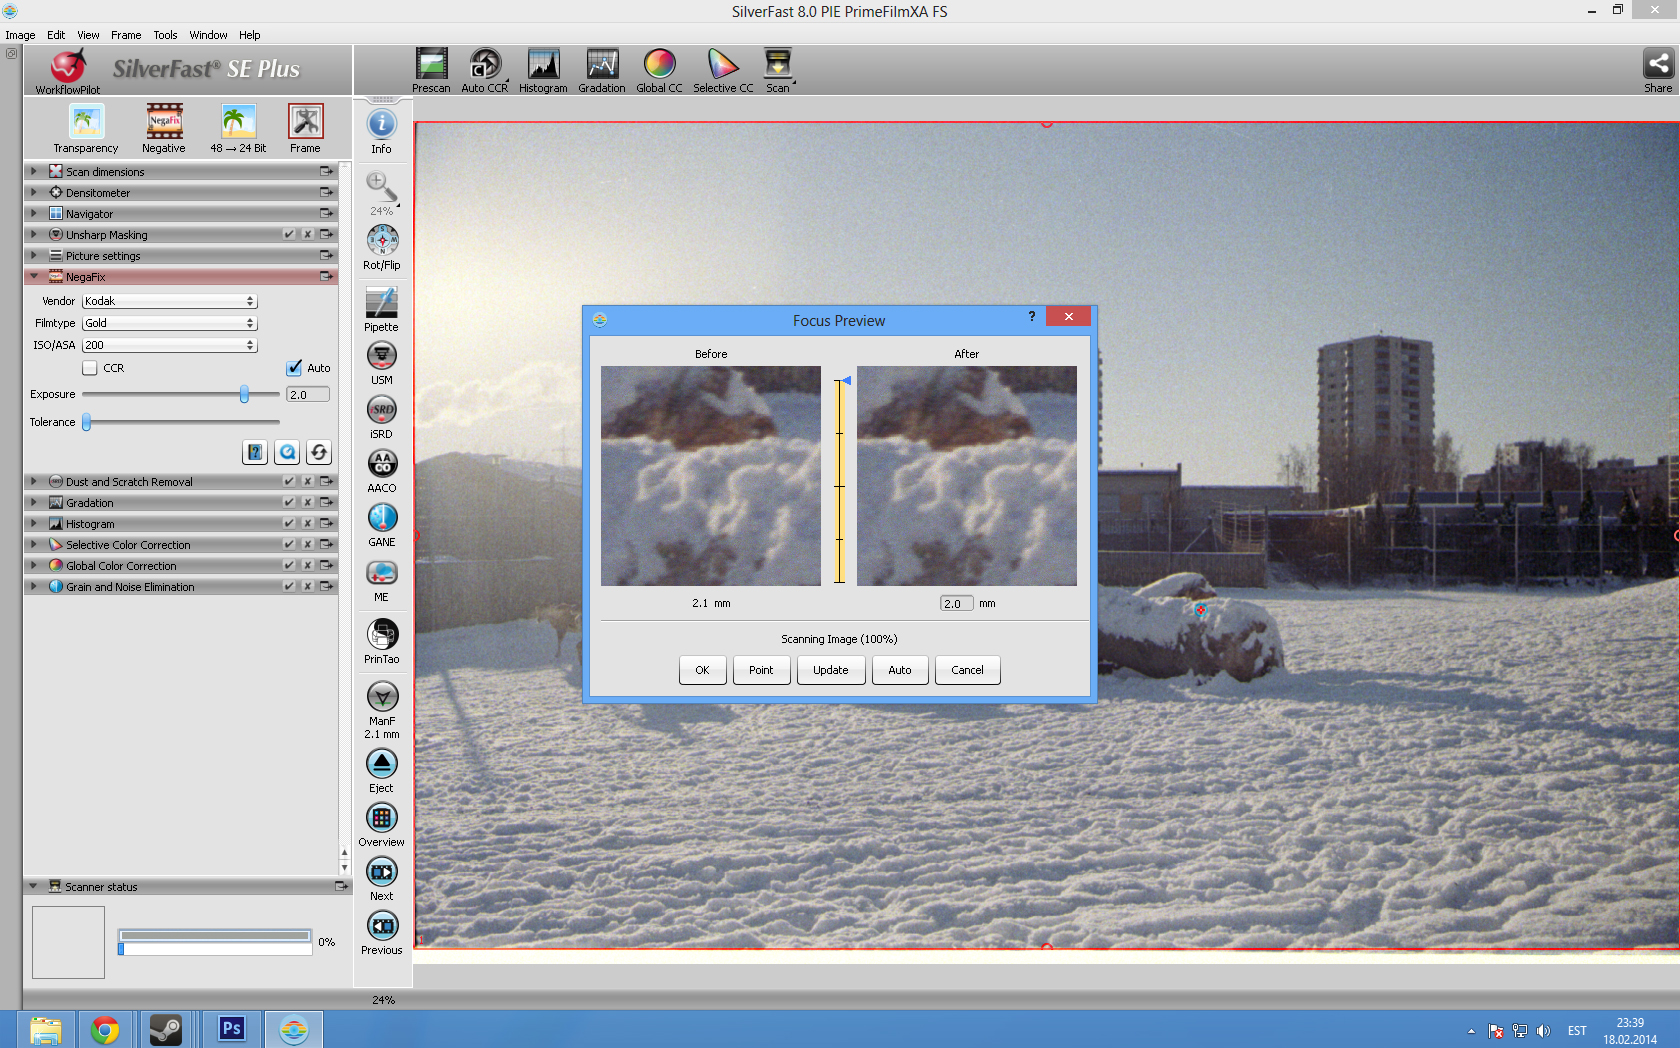Viewport: 1680px width, 1048px height.
Task: Toggle the Auto checkbox in NegaFix
Action: coord(294,368)
